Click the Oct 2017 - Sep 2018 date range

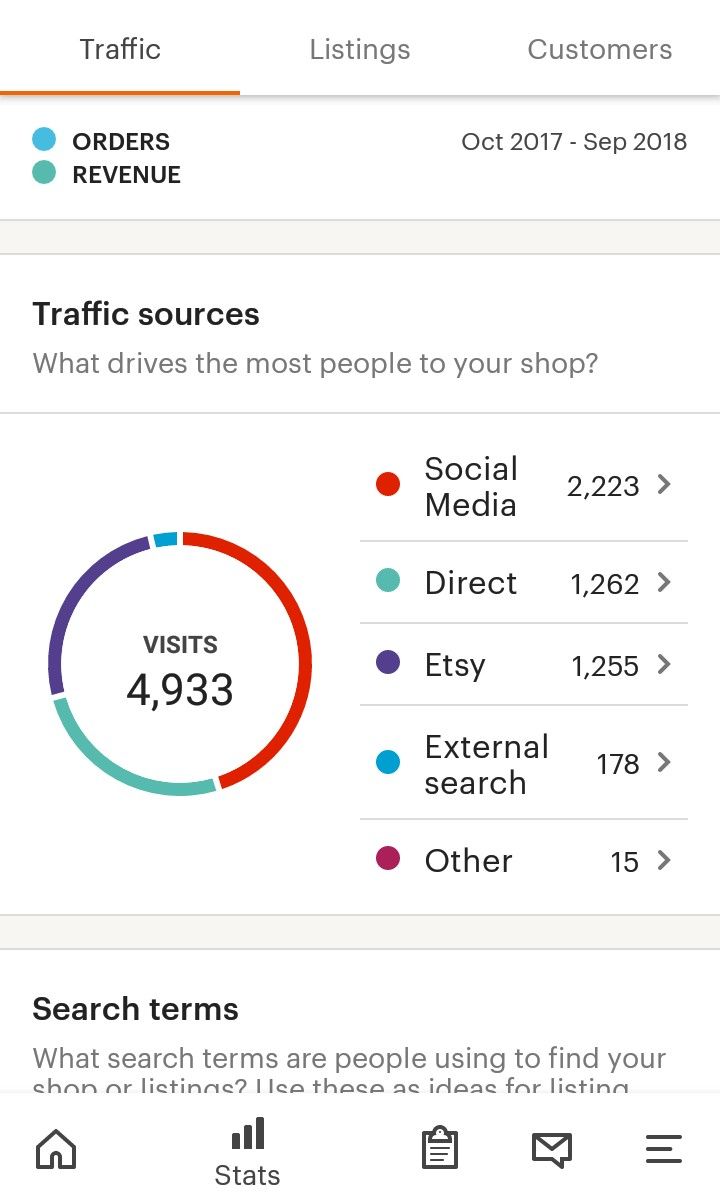tap(574, 141)
